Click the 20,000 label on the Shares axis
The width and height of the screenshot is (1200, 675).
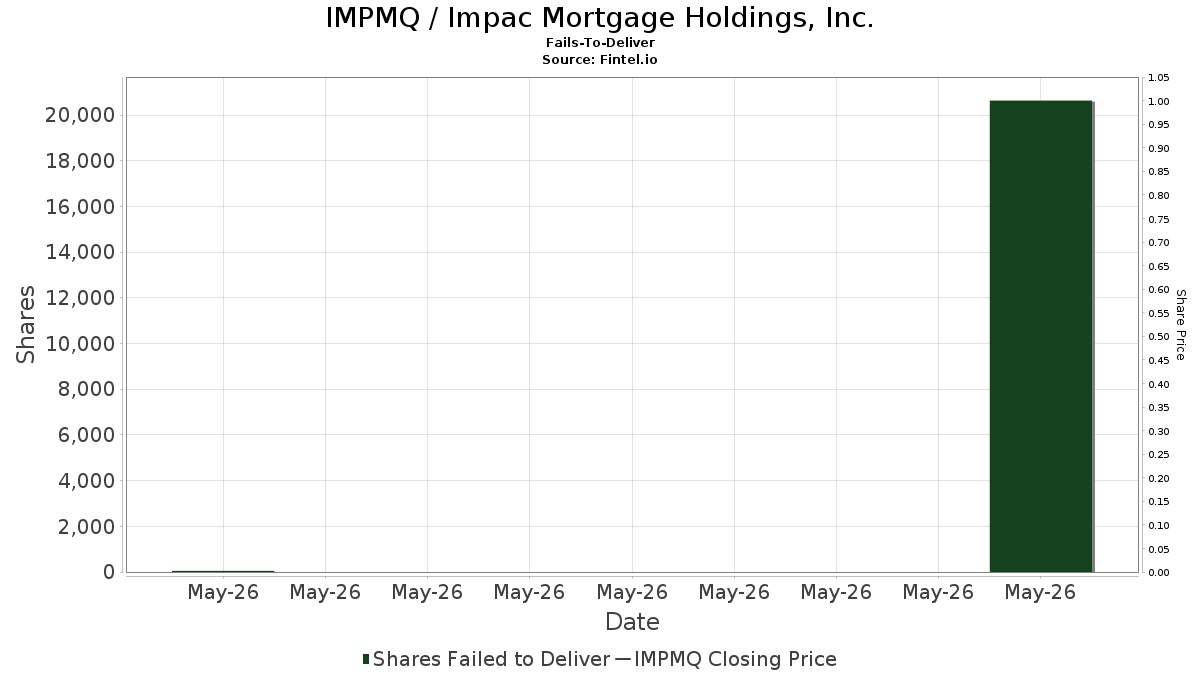click(78, 115)
